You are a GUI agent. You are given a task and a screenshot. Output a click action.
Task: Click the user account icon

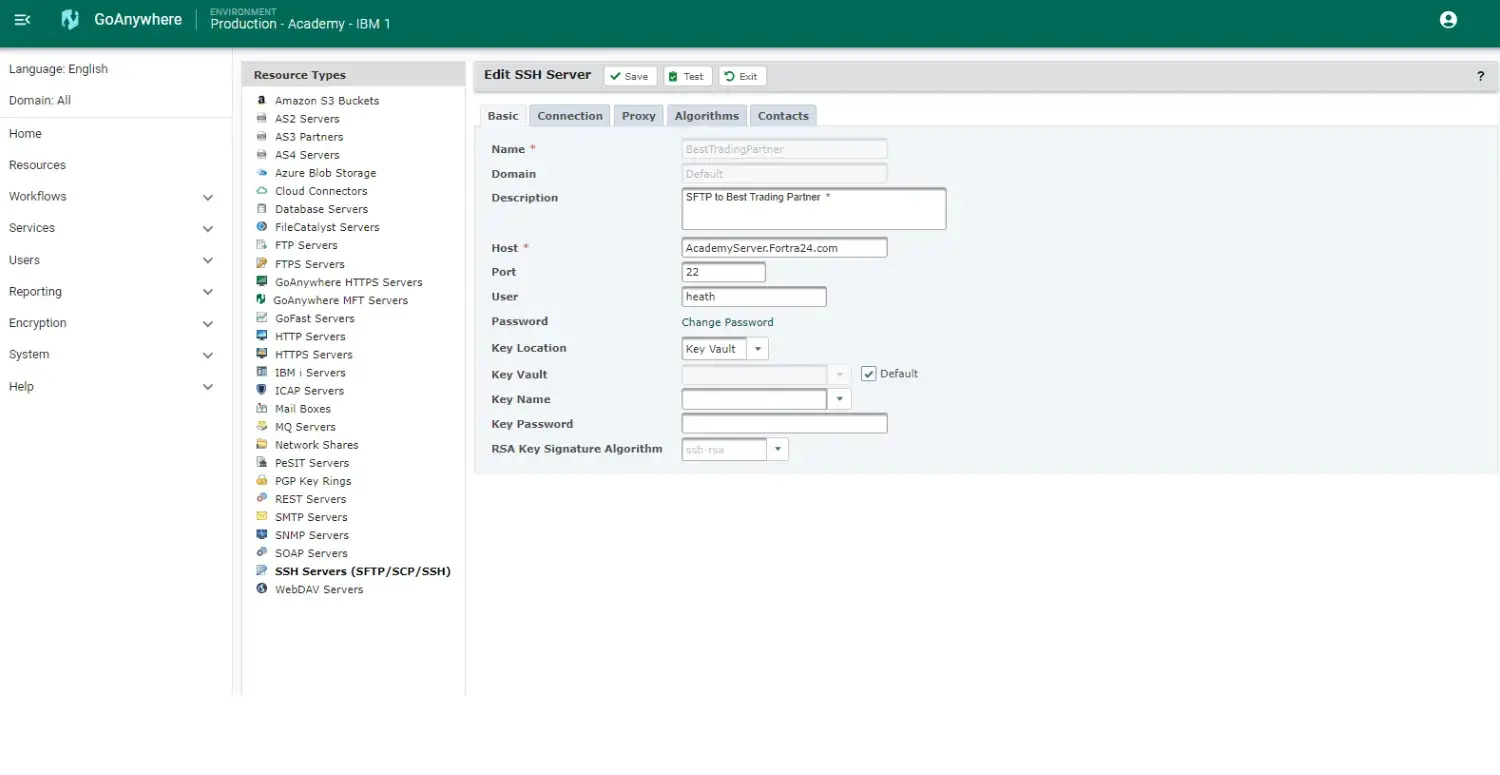pos(1448,19)
